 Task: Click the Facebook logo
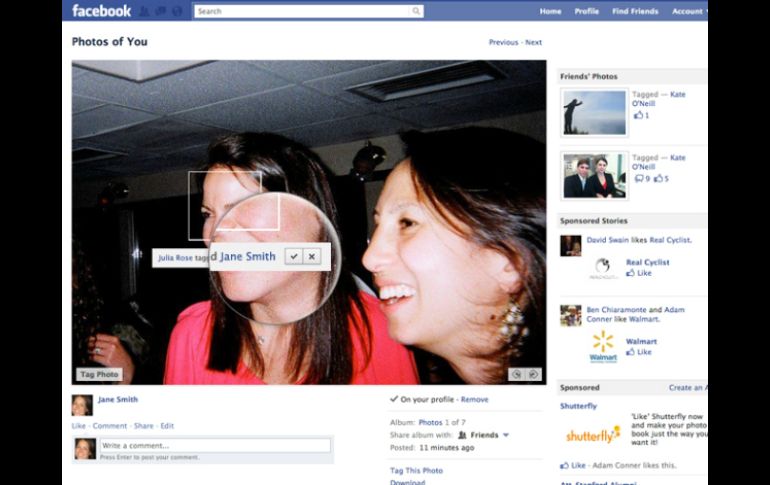pos(101,11)
